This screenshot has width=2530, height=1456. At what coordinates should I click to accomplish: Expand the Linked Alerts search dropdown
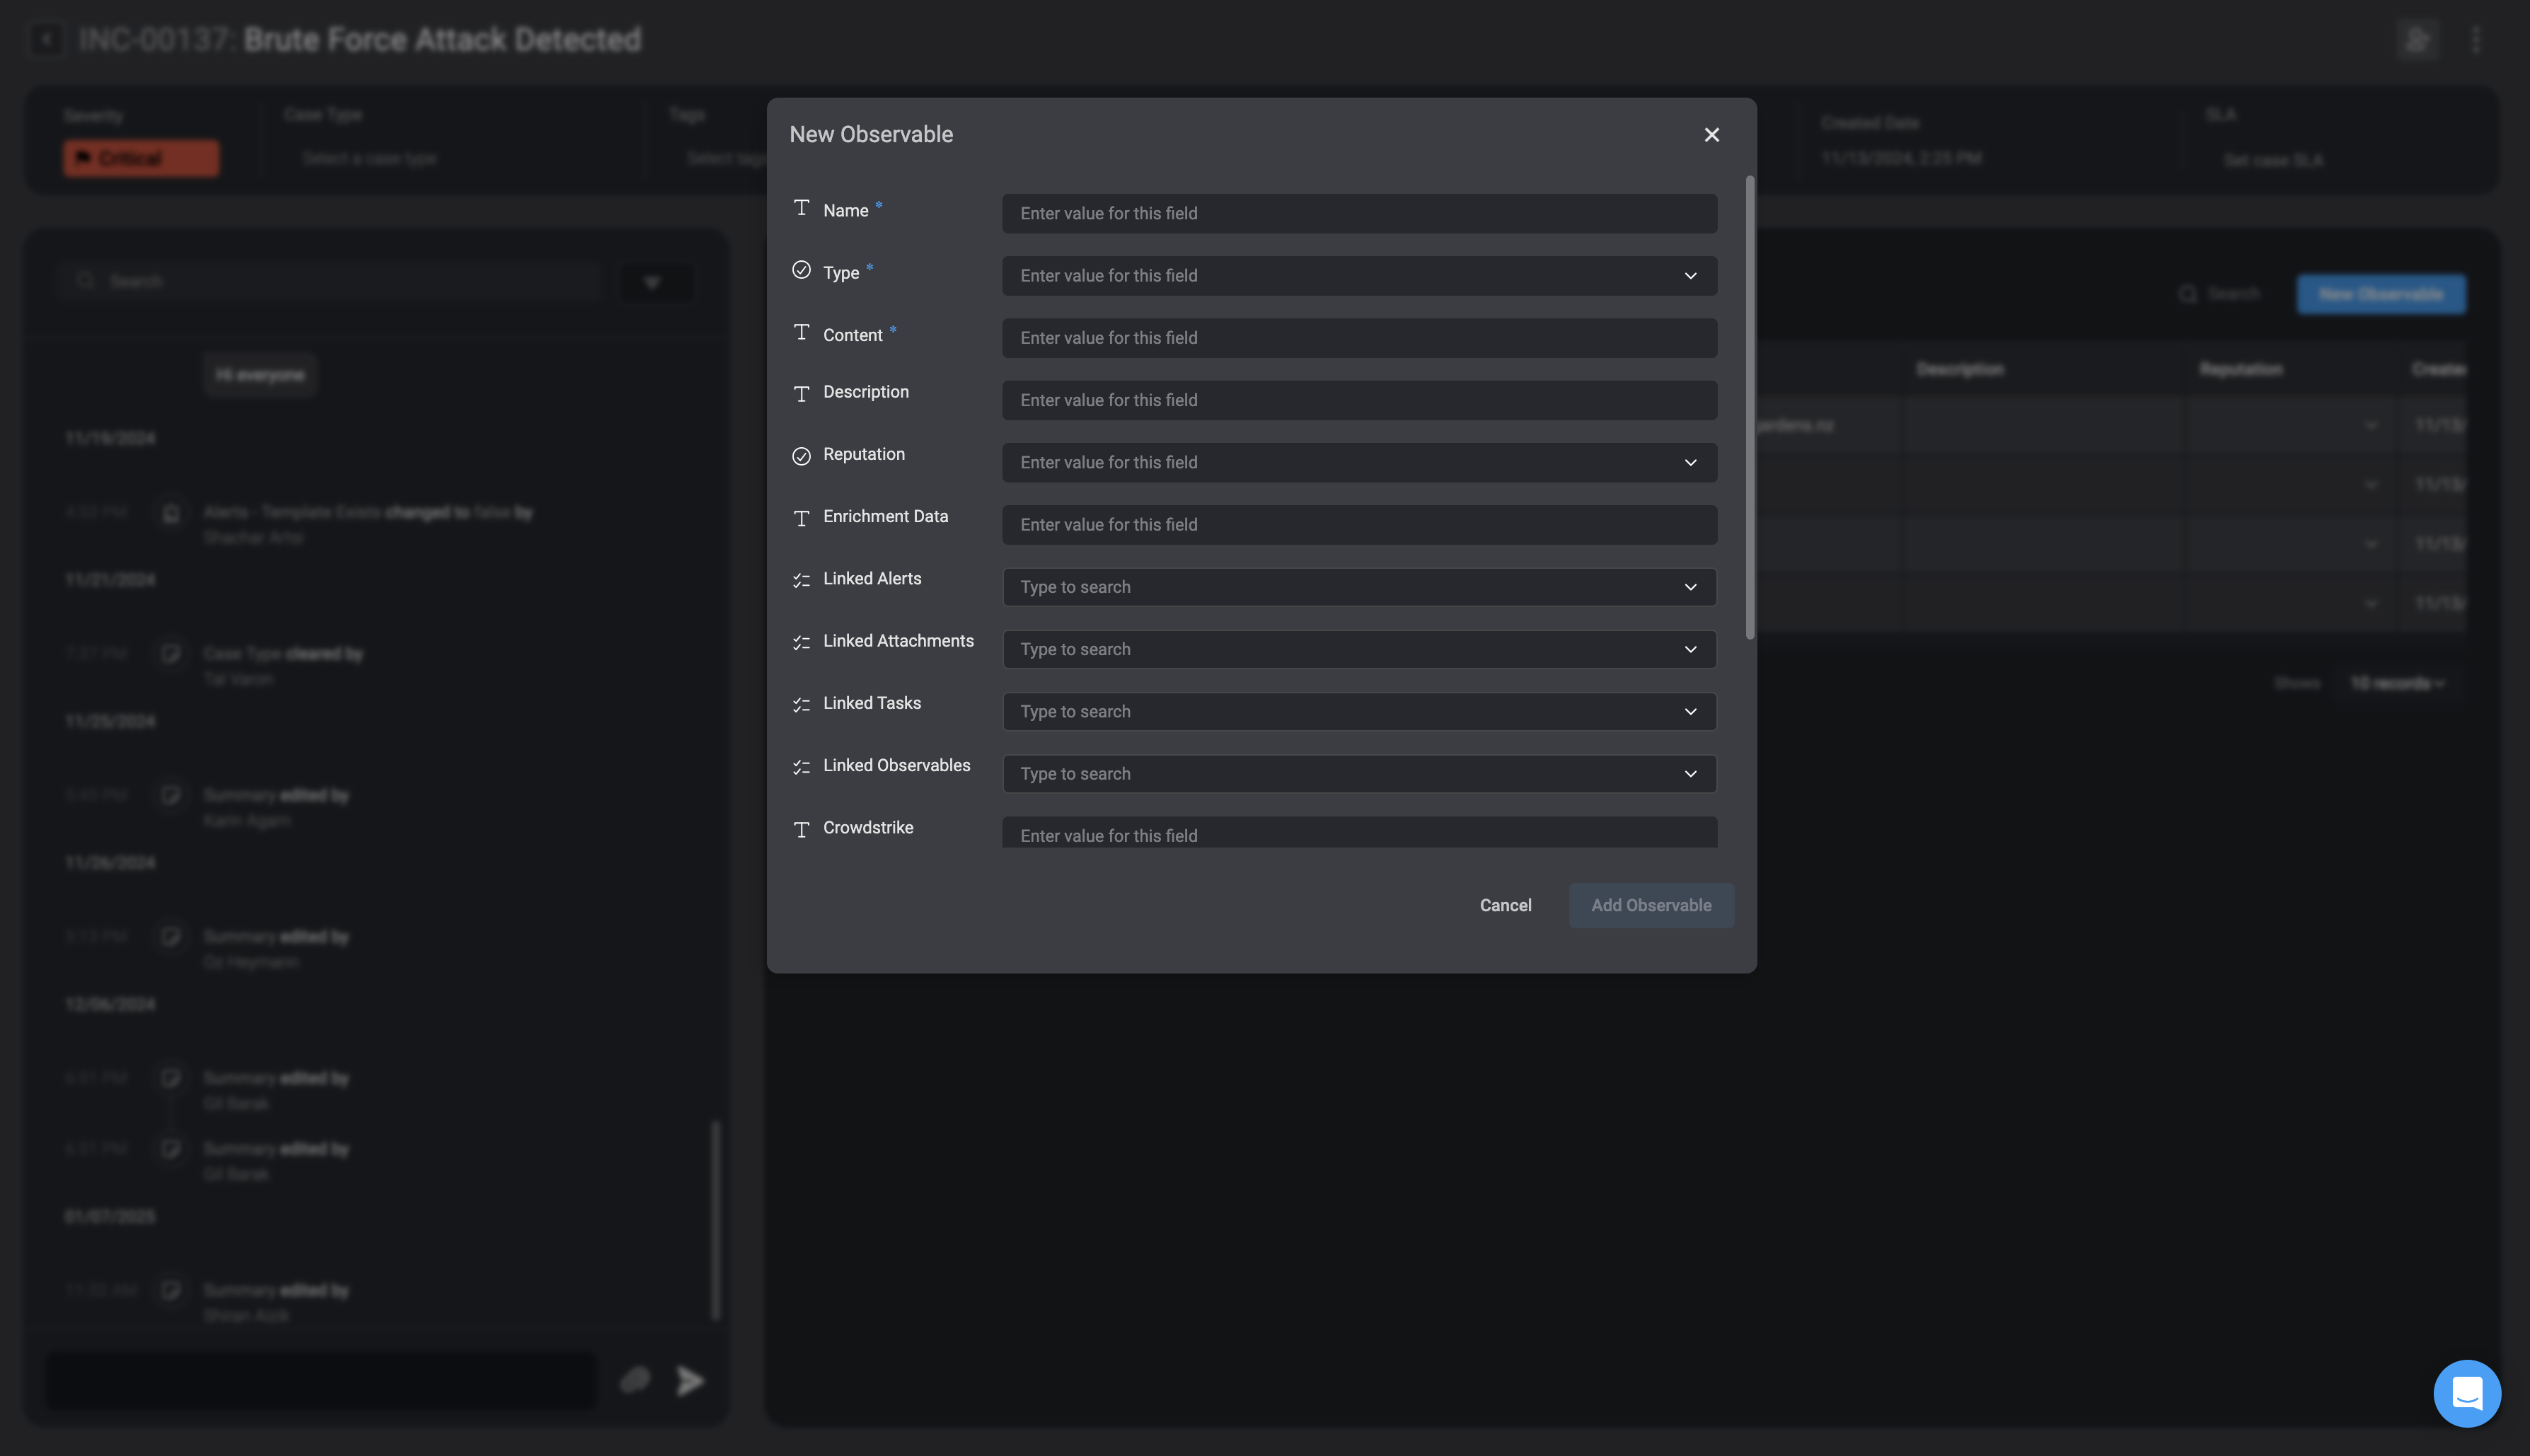(x=1359, y=587)
